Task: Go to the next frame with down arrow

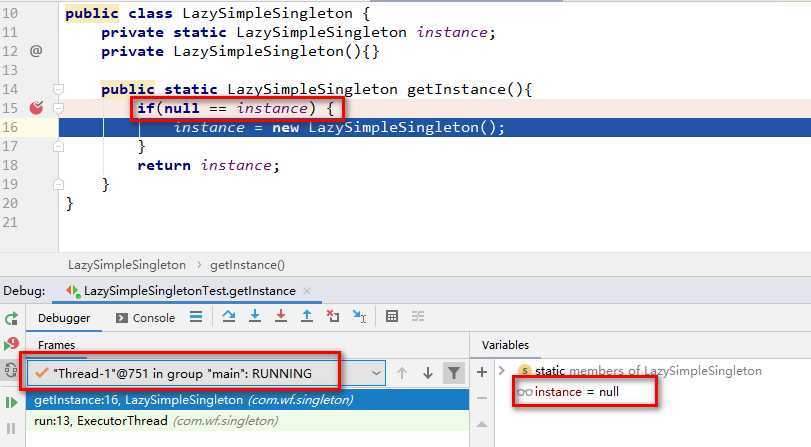Action: pos(428,373)
